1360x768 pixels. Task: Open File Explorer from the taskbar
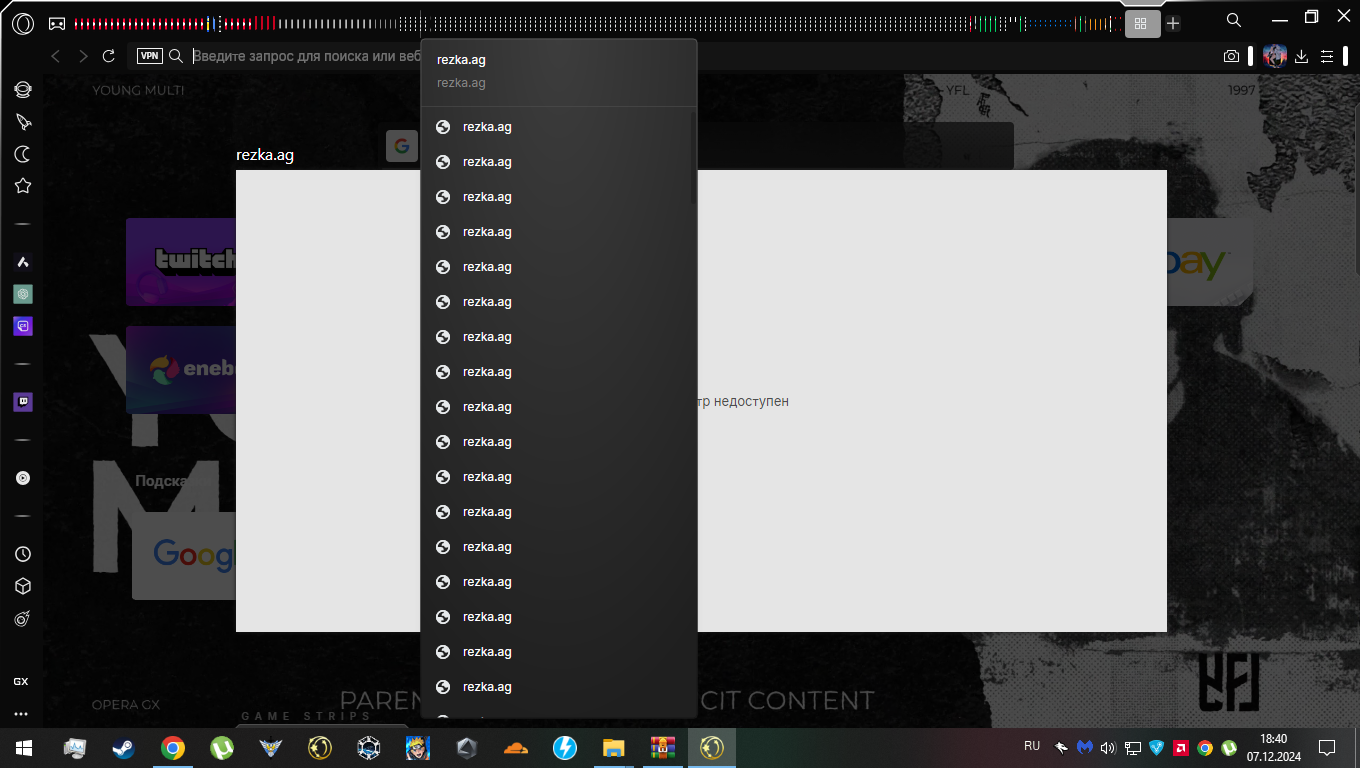click(614, 747)
